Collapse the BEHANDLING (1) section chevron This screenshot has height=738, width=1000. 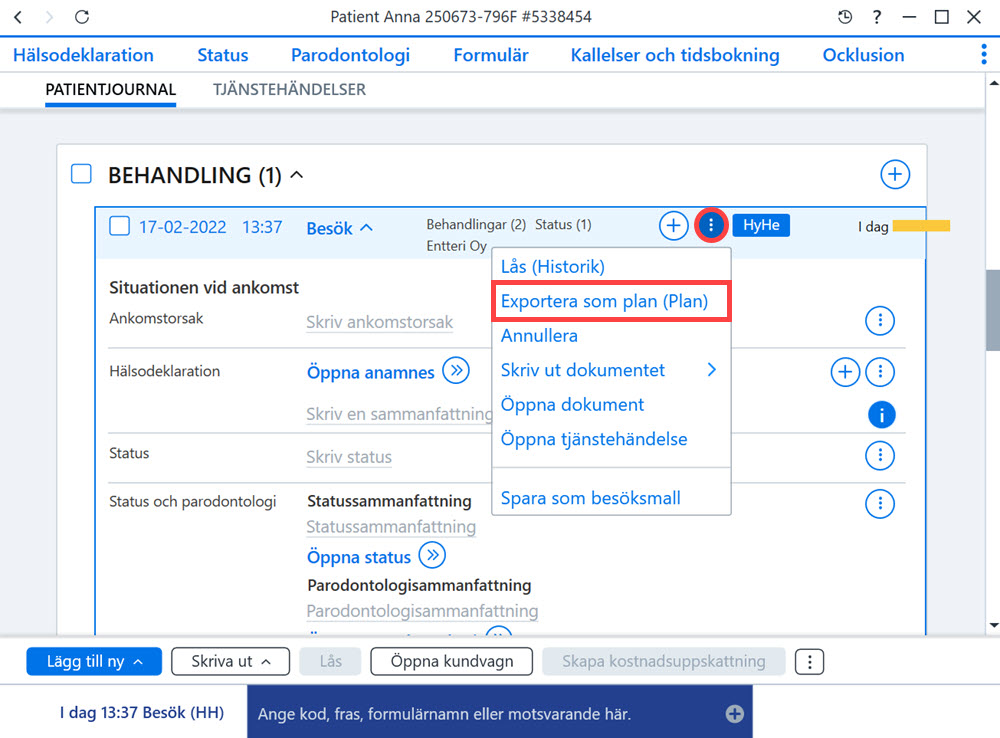pyautogui.click(x=297, y=175)
